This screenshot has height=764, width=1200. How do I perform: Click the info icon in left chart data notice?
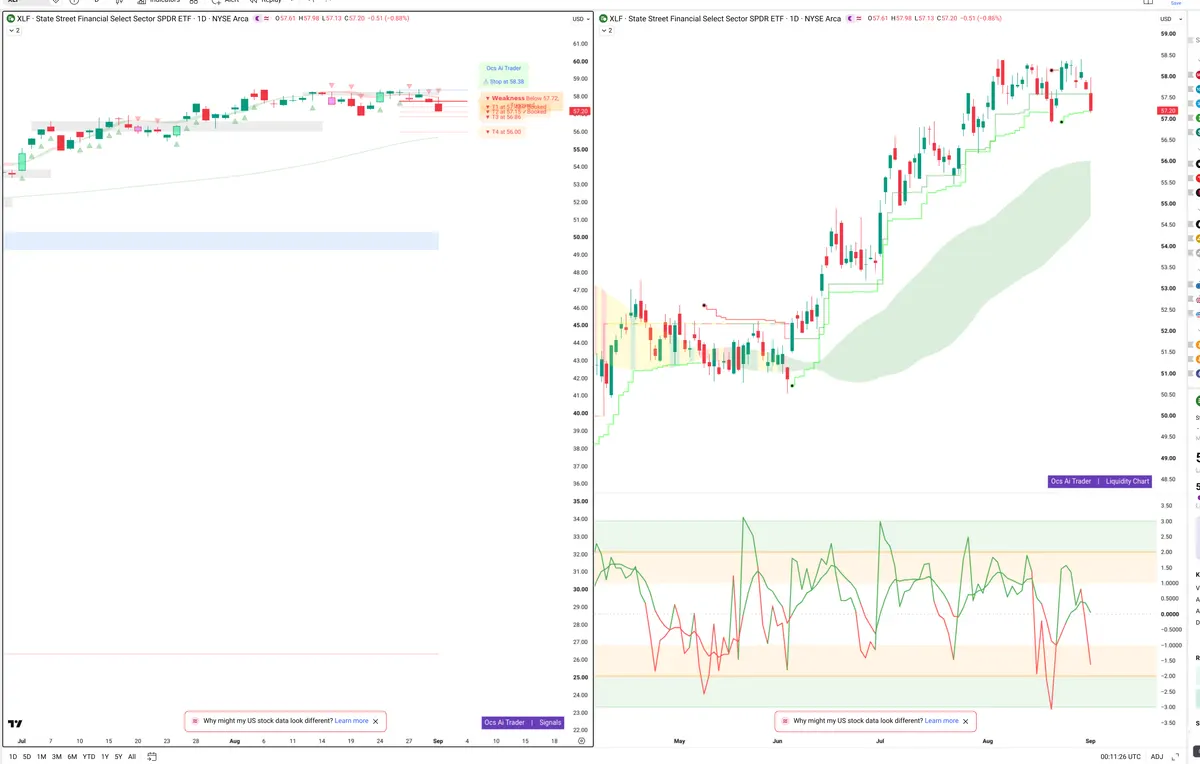[195, 721]
